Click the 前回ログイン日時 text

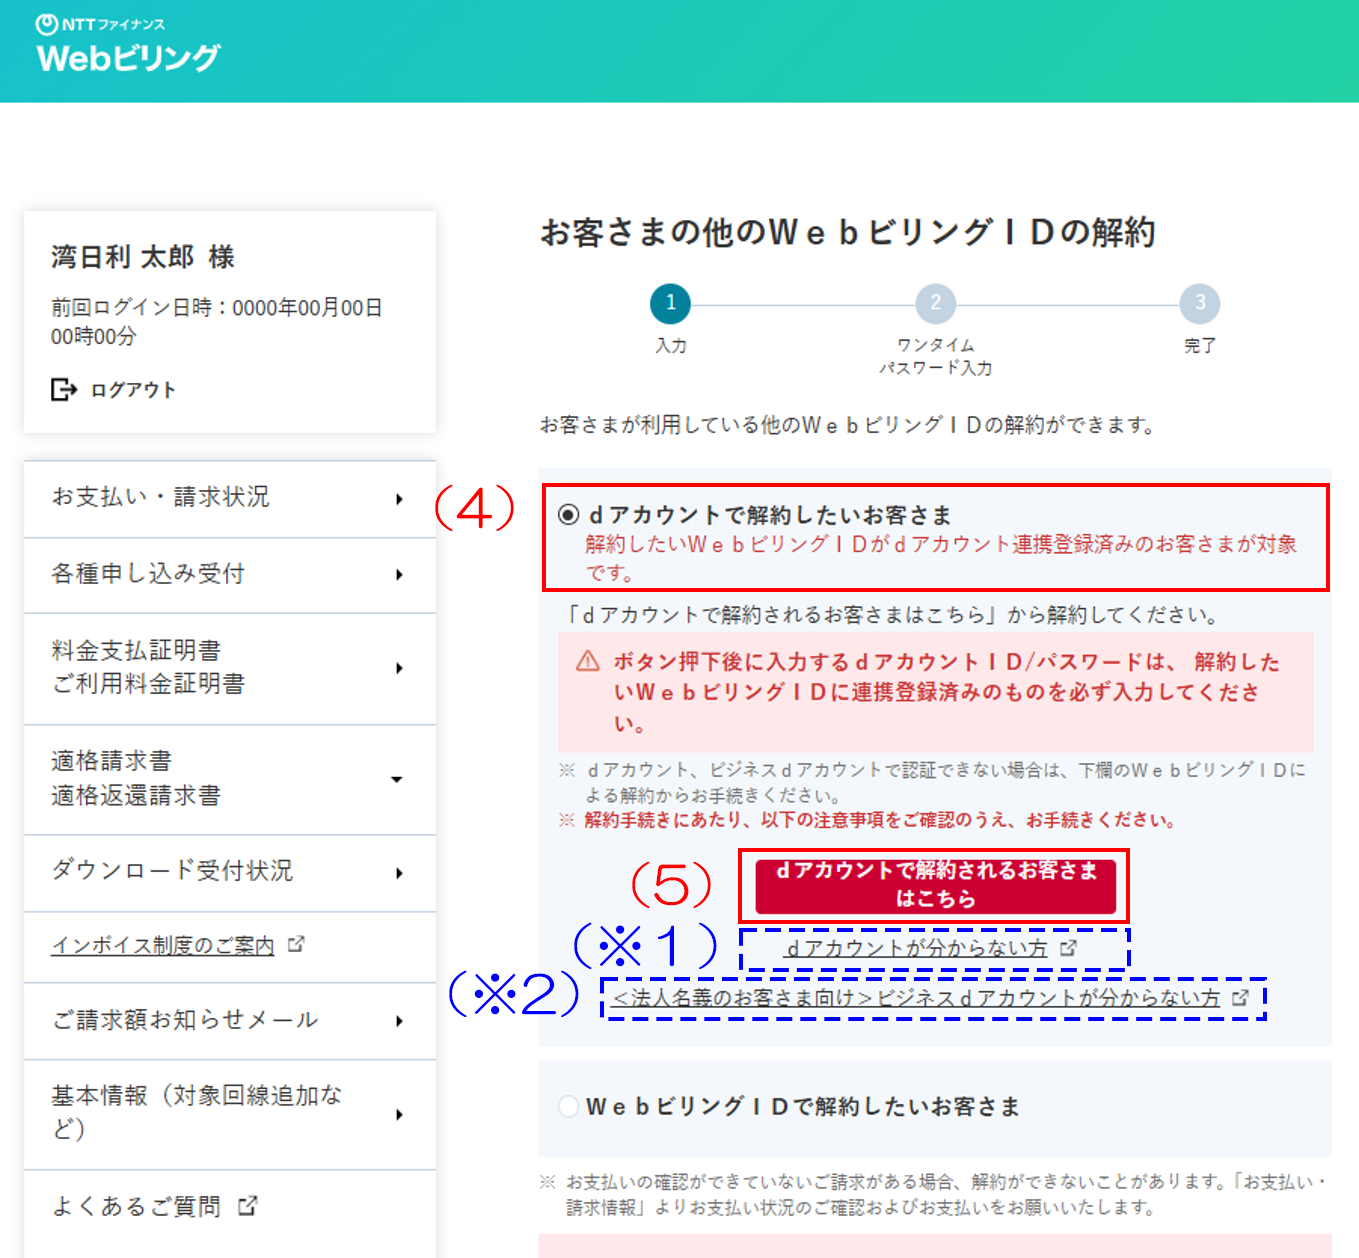click(x=217, y=322)
